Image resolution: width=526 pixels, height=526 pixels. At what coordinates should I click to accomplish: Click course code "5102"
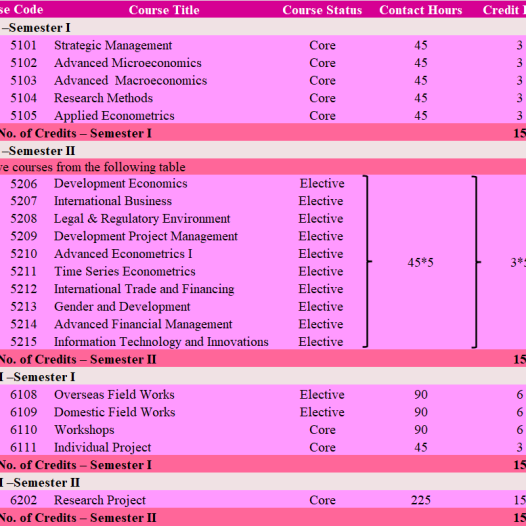23,63
